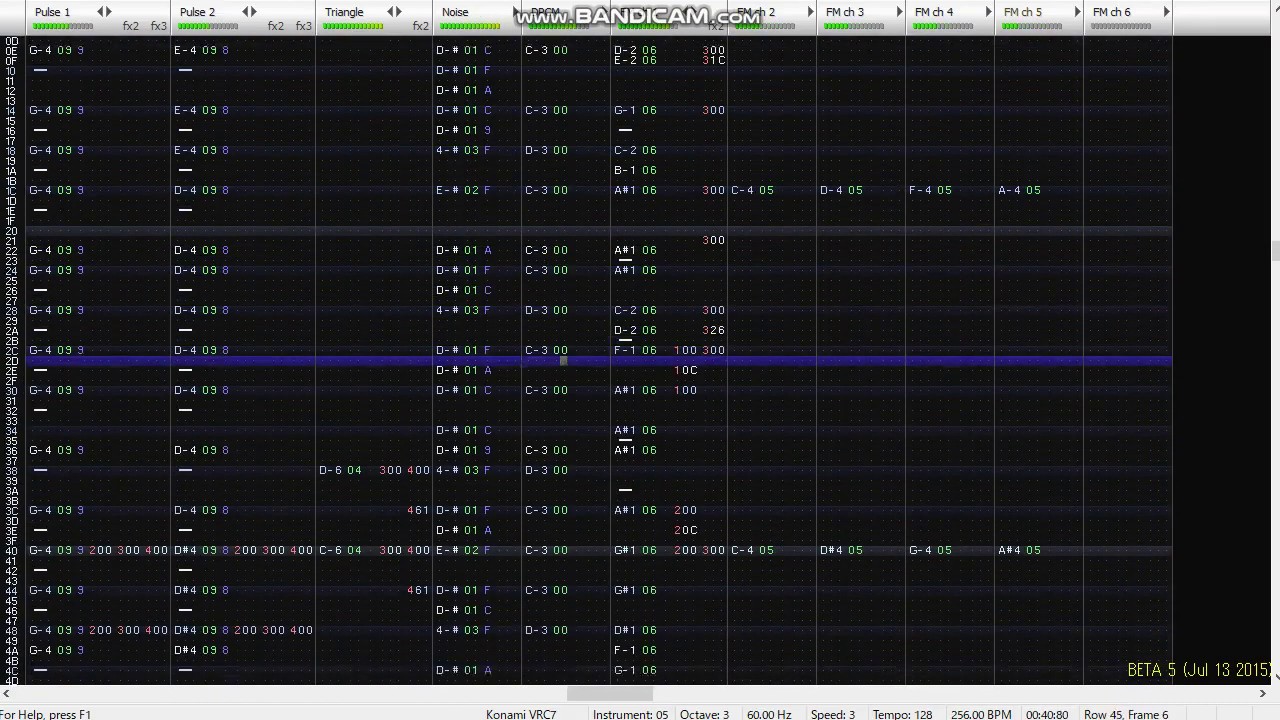1280x720 pixels.
Task: Select A#4 05 note in FM ch 5 row 40
Action: pos(1019,550)
